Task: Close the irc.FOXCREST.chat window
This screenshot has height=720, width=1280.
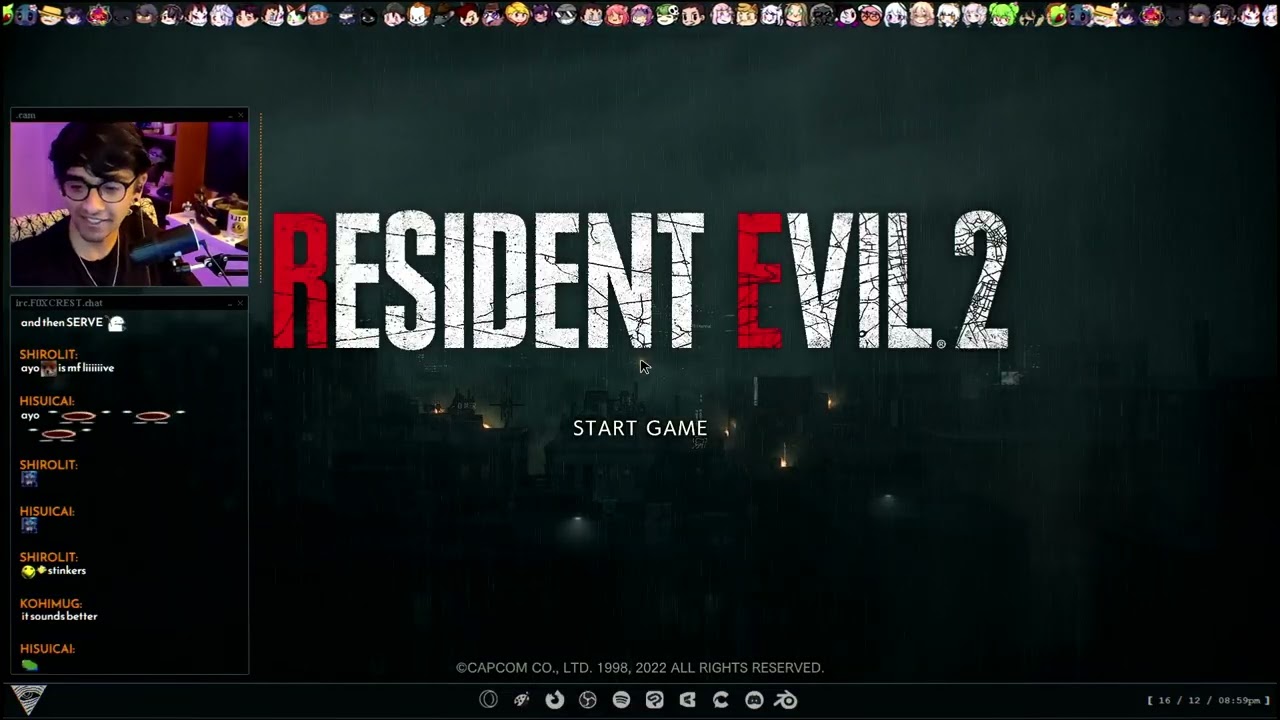Action: (x=241, y=302)
